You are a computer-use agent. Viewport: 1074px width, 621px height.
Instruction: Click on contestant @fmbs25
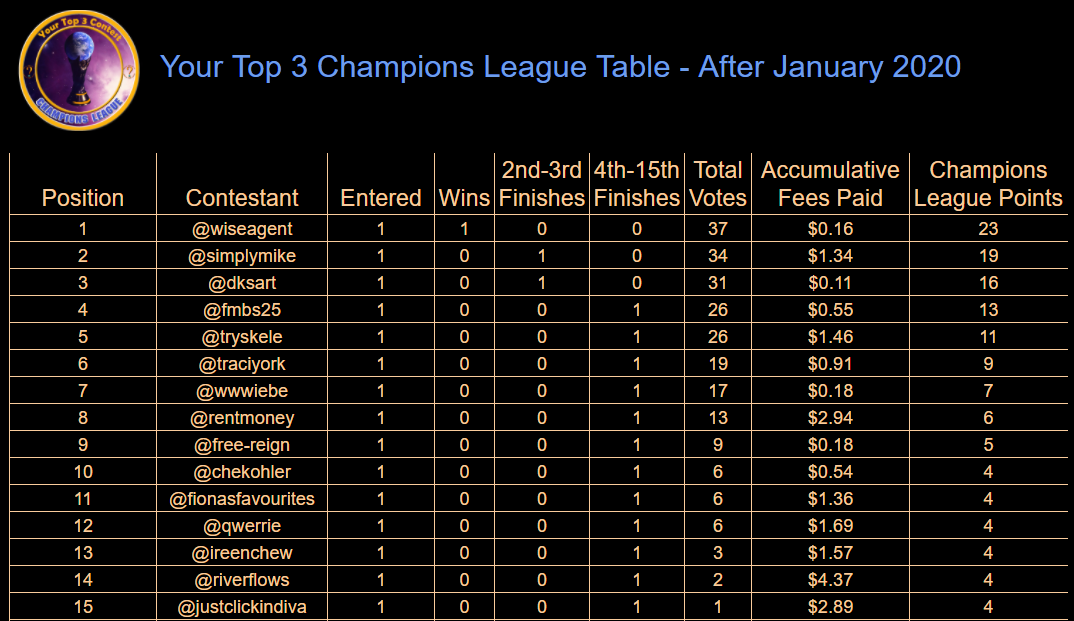click(x=242, y=310)
